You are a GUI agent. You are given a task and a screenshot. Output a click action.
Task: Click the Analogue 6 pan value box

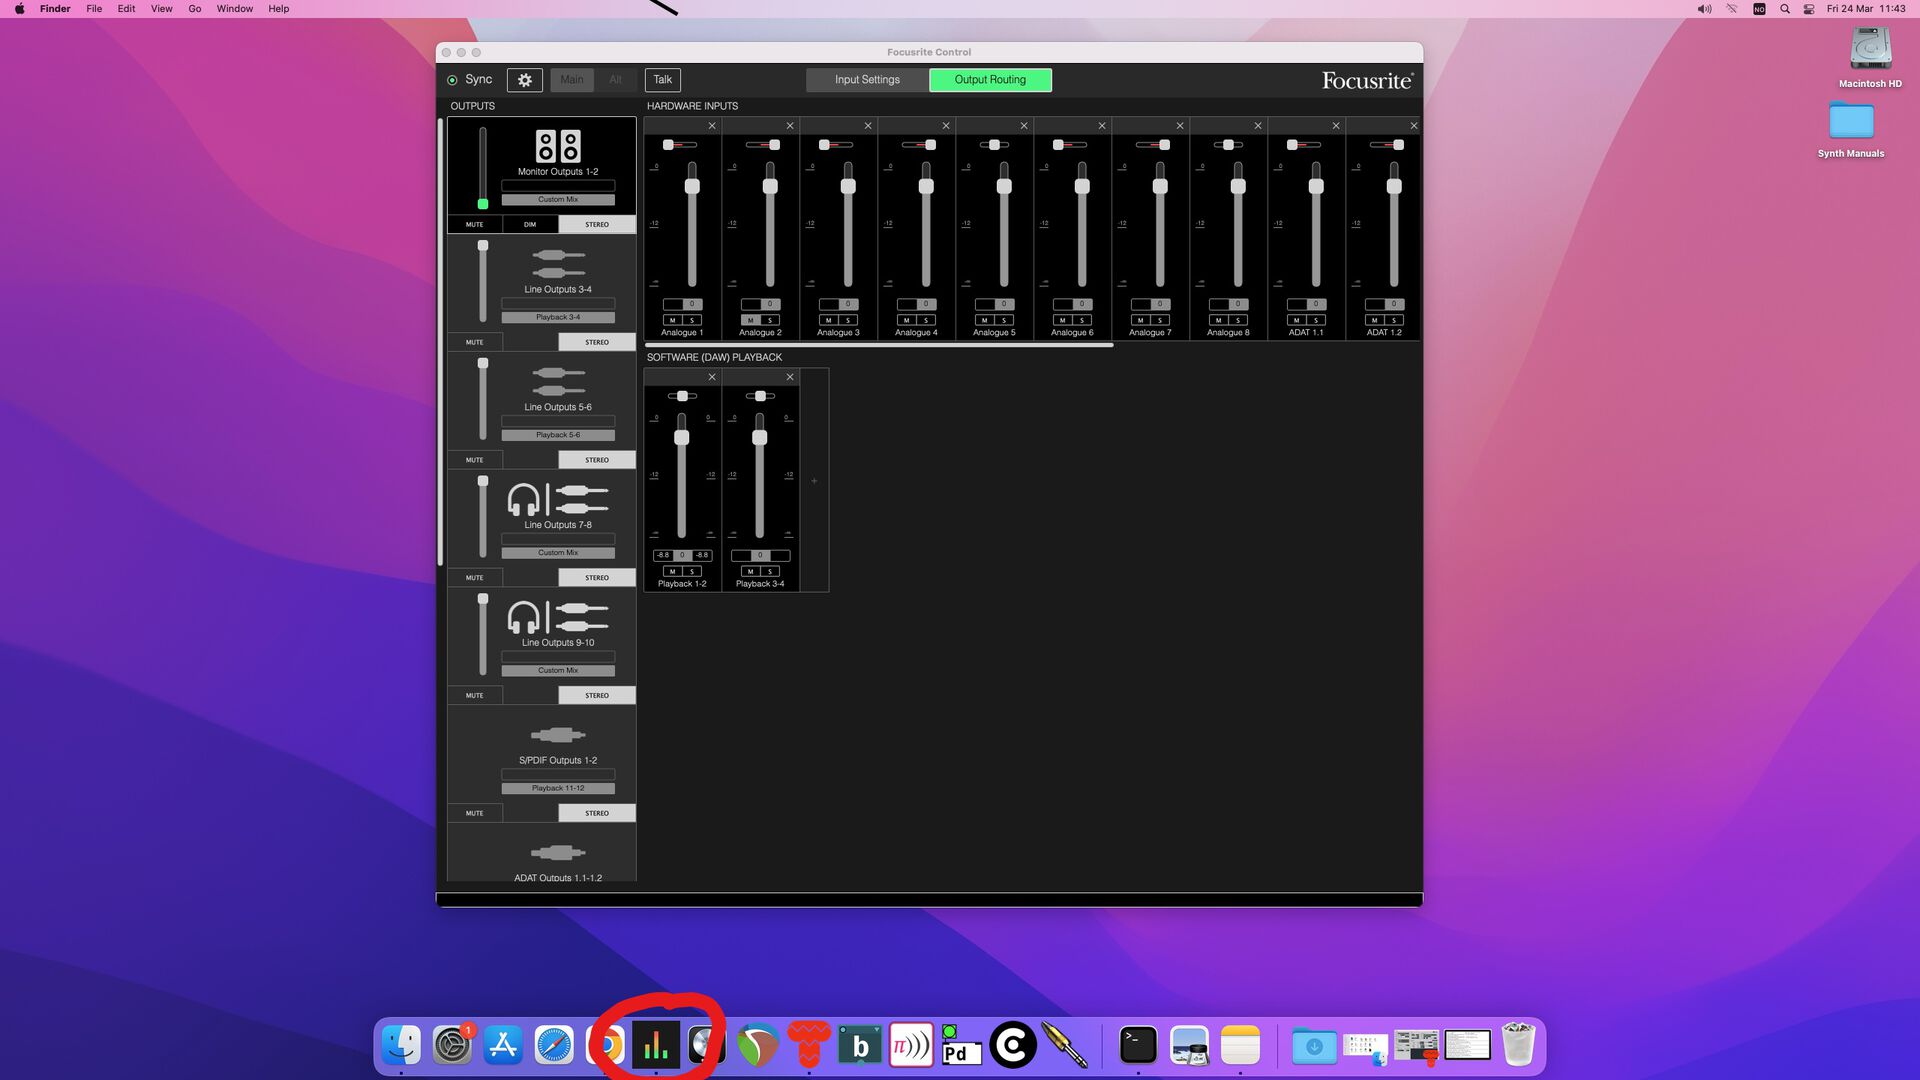(x=1082, y=304)
